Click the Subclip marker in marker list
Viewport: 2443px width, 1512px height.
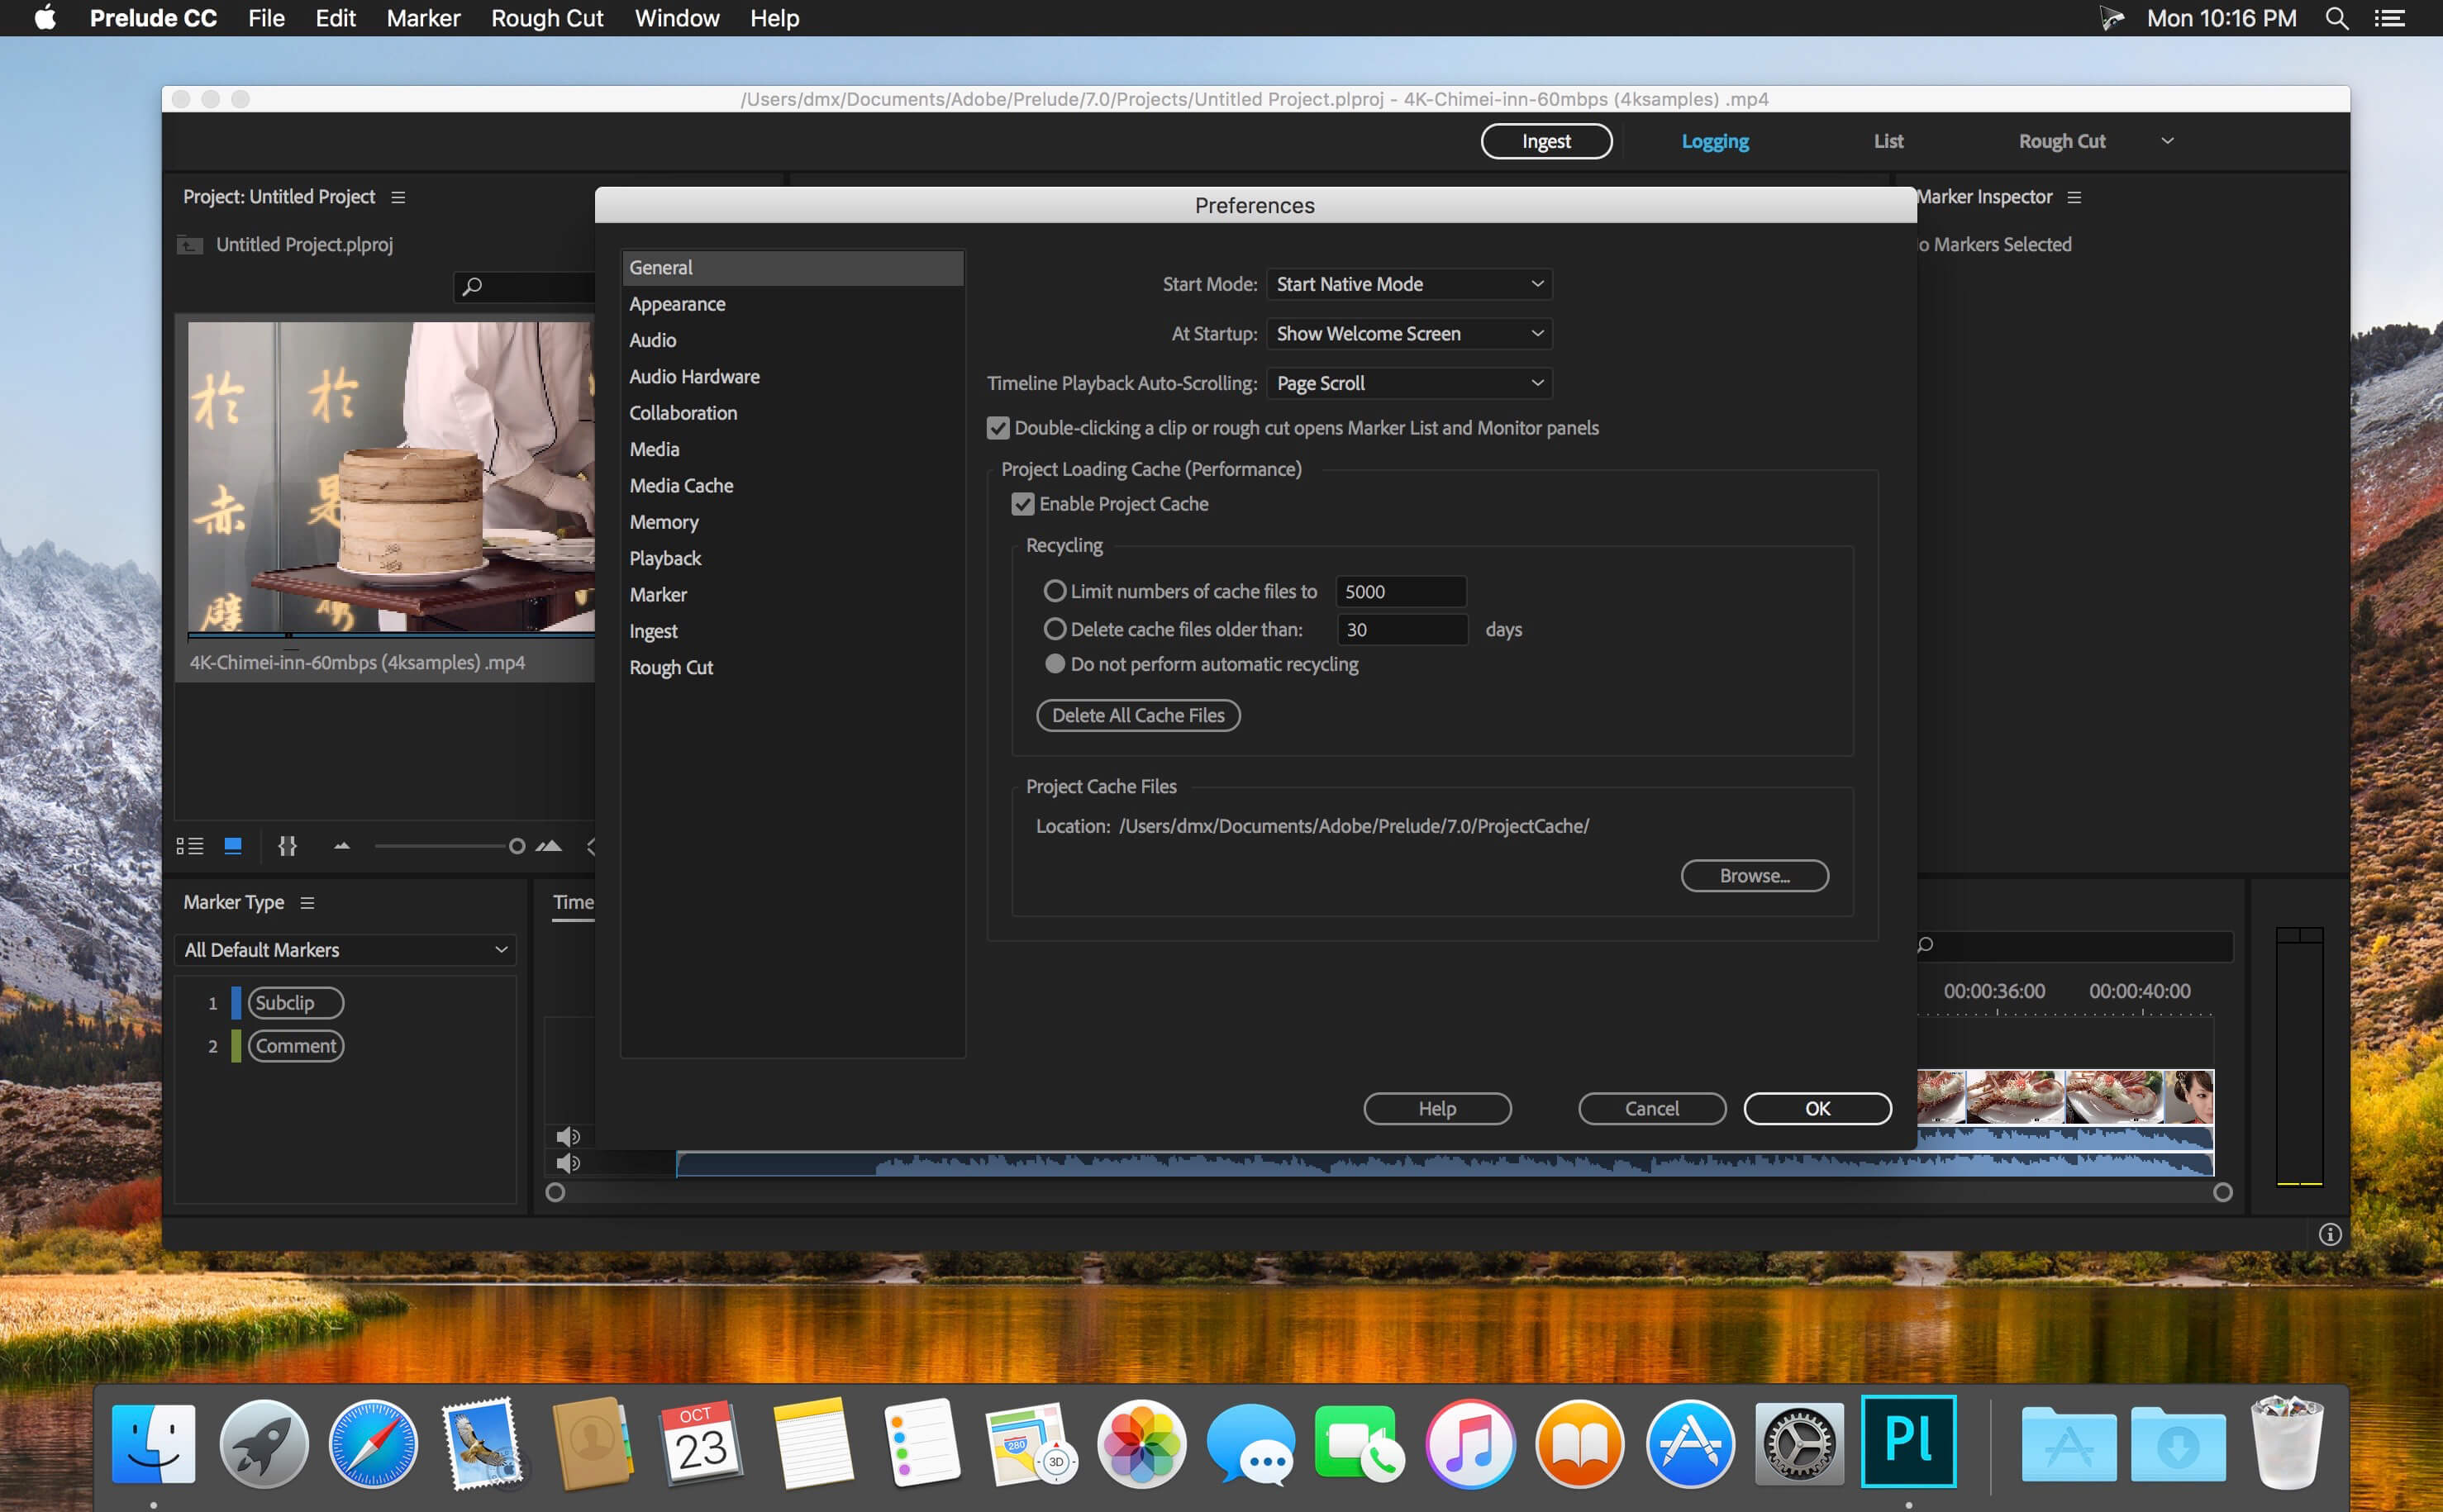point(289,1003)
